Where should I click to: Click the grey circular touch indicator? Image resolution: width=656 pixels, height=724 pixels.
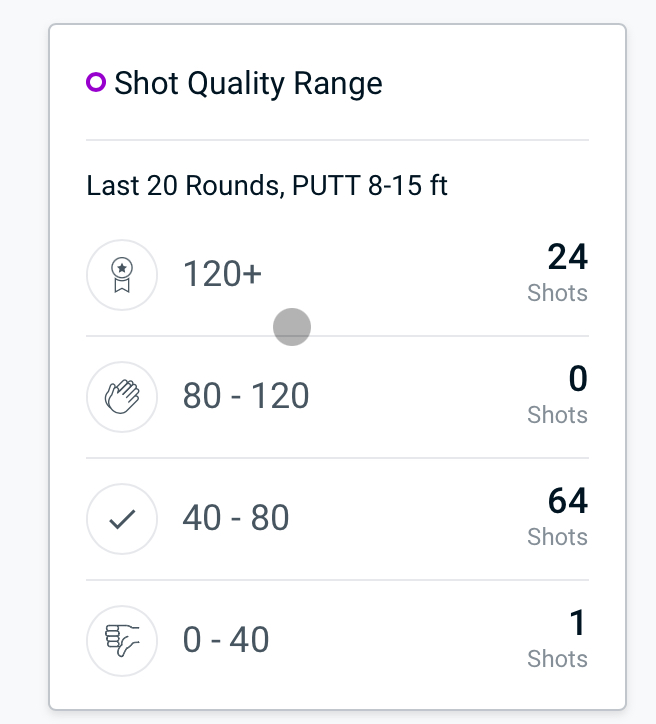[292, 327]
